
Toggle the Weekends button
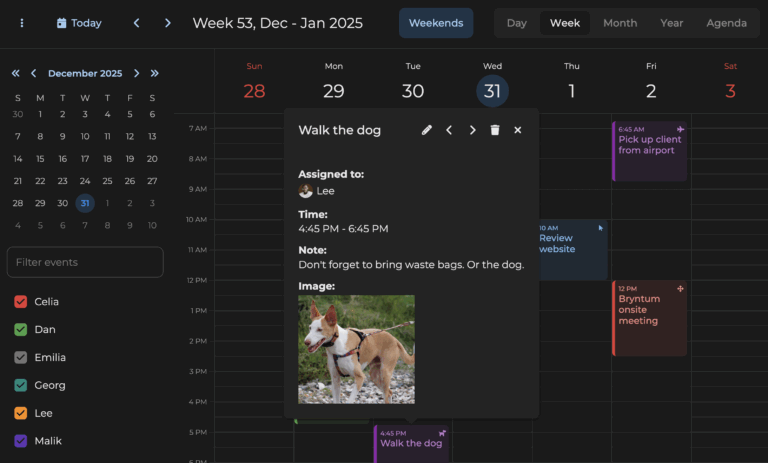coord(436,23)
